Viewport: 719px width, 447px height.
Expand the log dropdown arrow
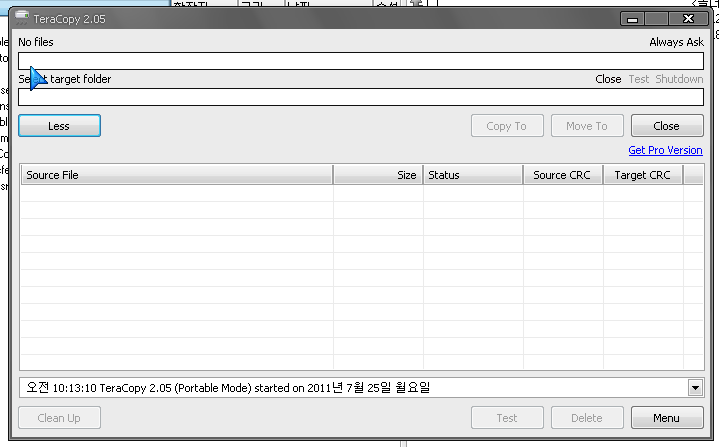pos(695,388)
